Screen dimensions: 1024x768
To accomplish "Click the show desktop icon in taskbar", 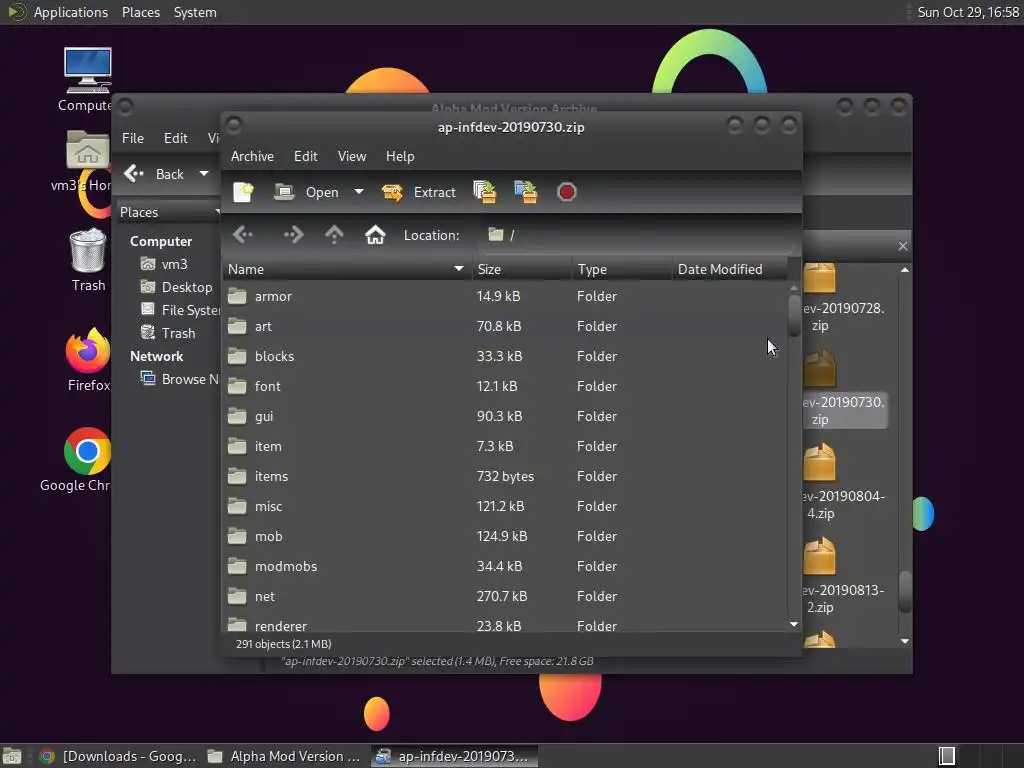I will click(x=12, y=756).
